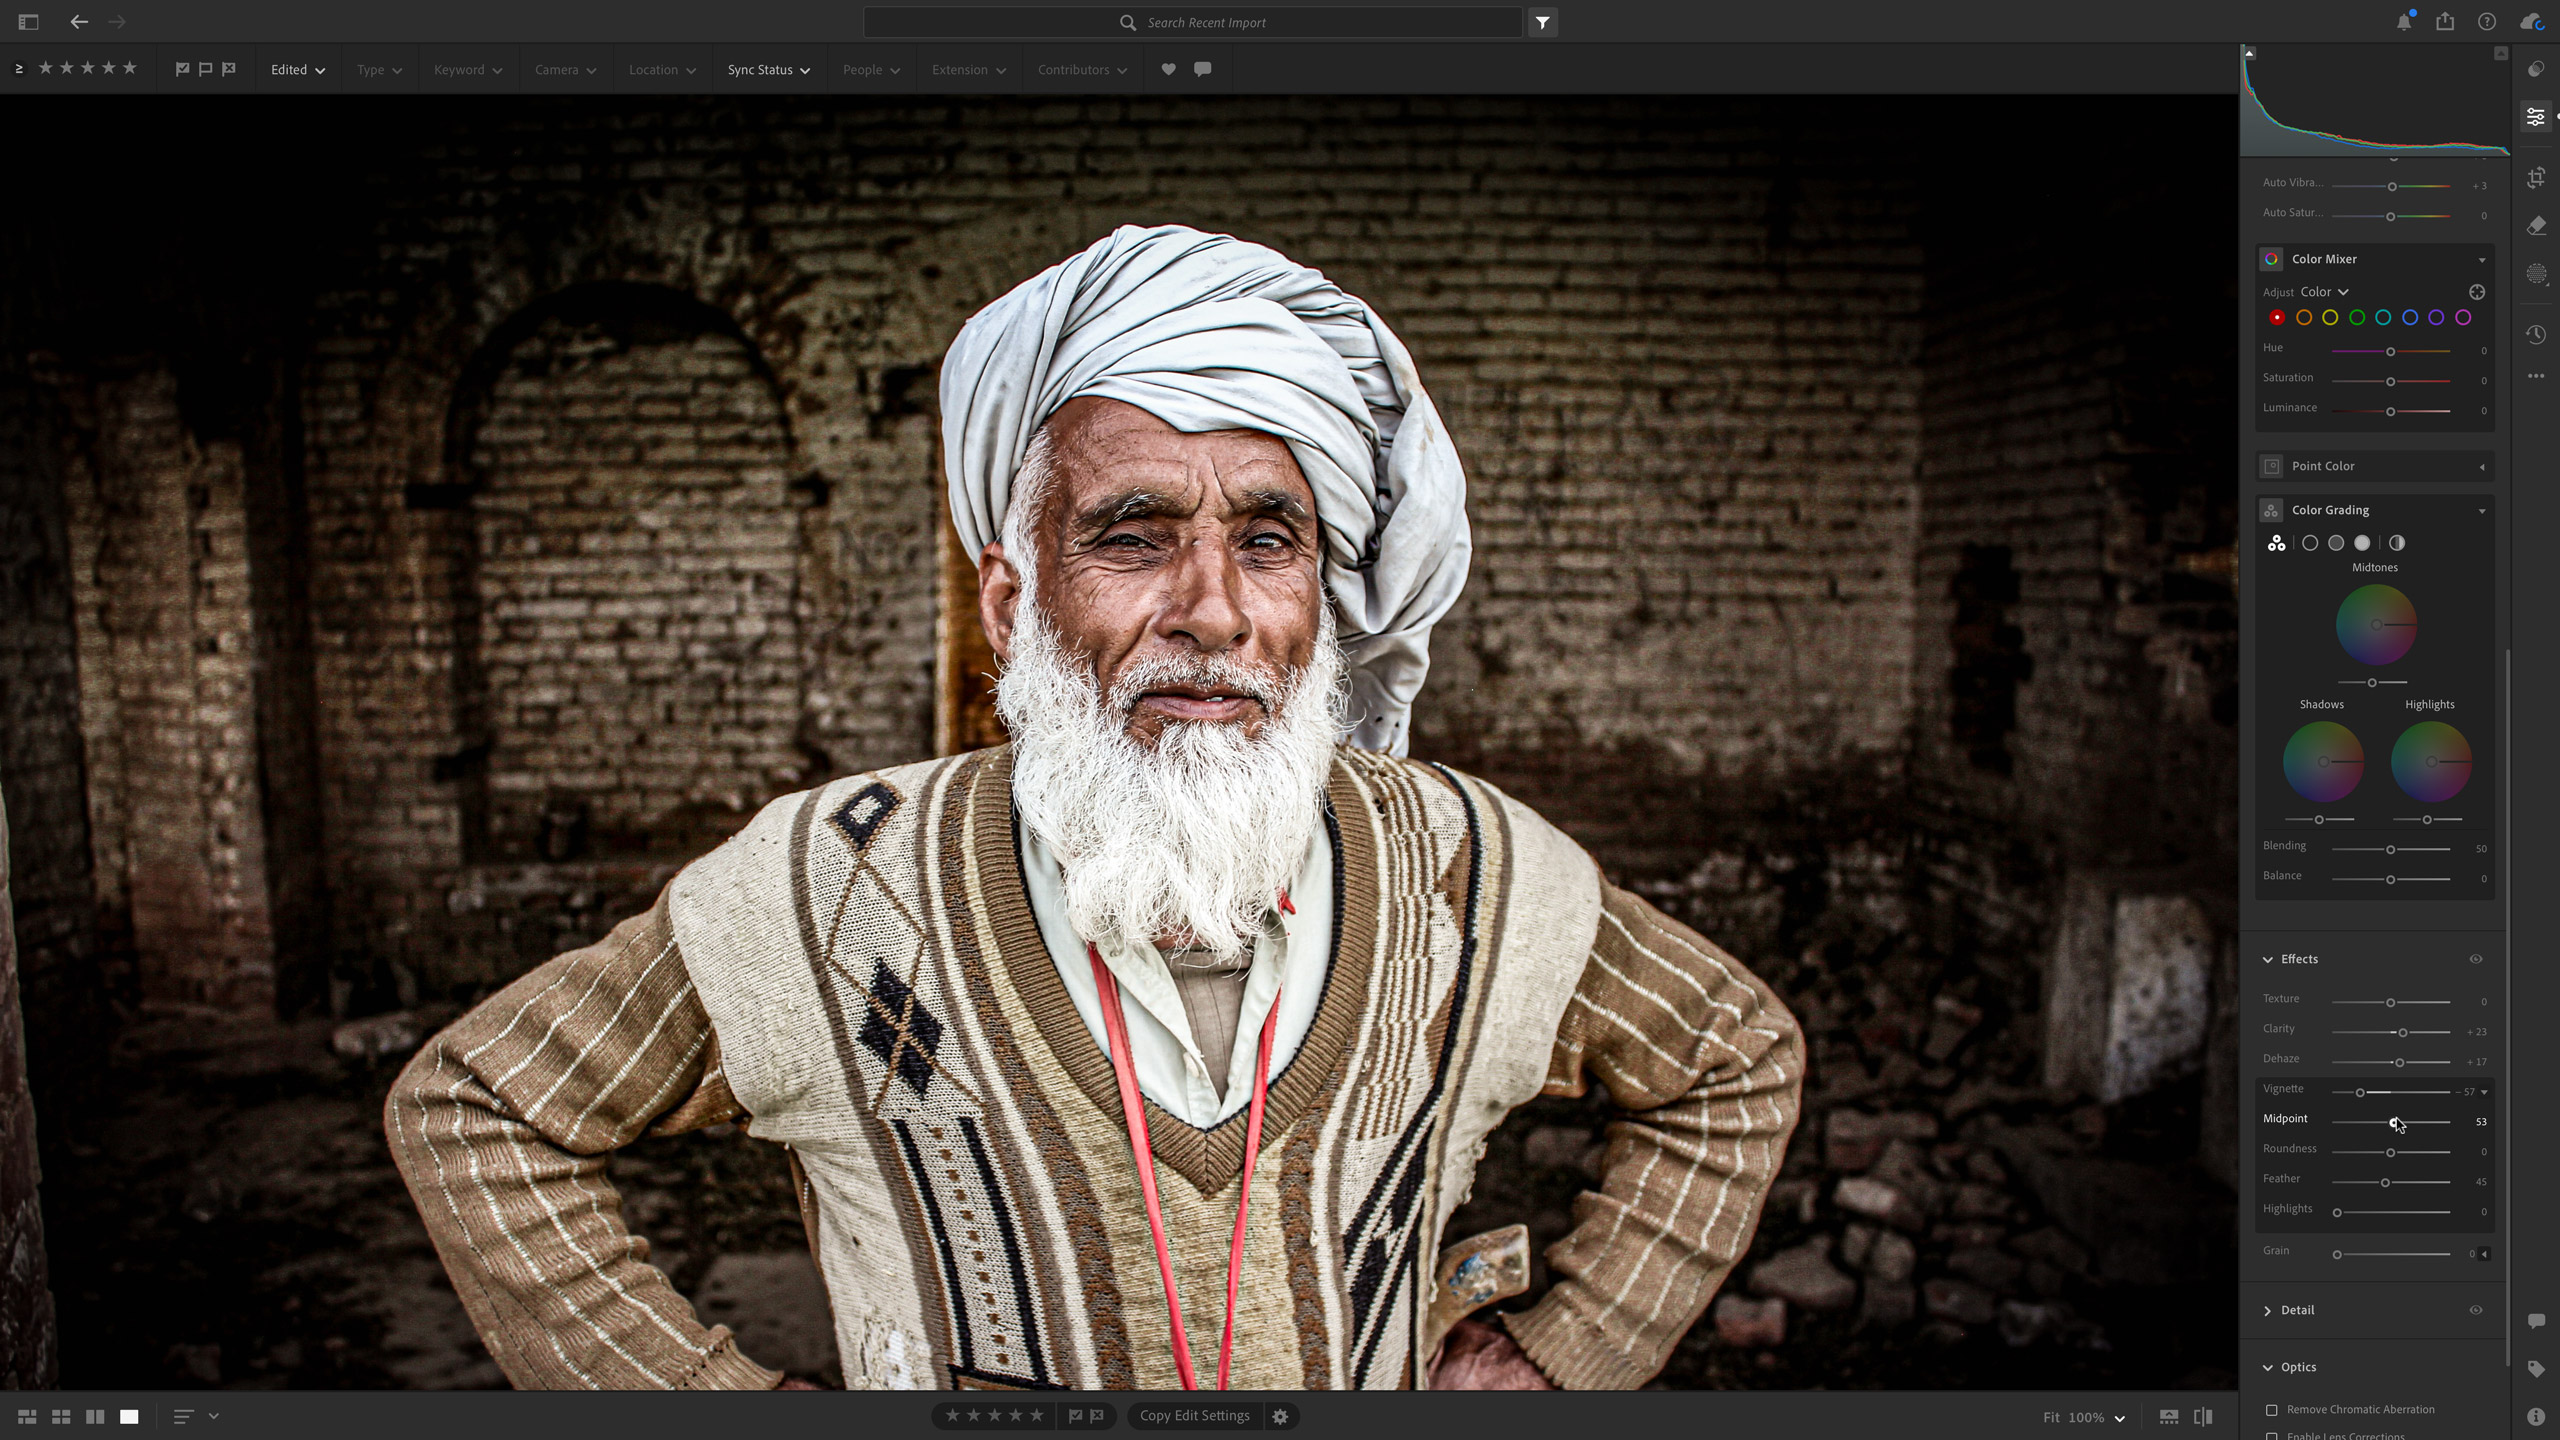The width and height of the screenshot is (2560, 1440).
Task: Toggle the Detail panel visibility eye
Action: 2477,1310
